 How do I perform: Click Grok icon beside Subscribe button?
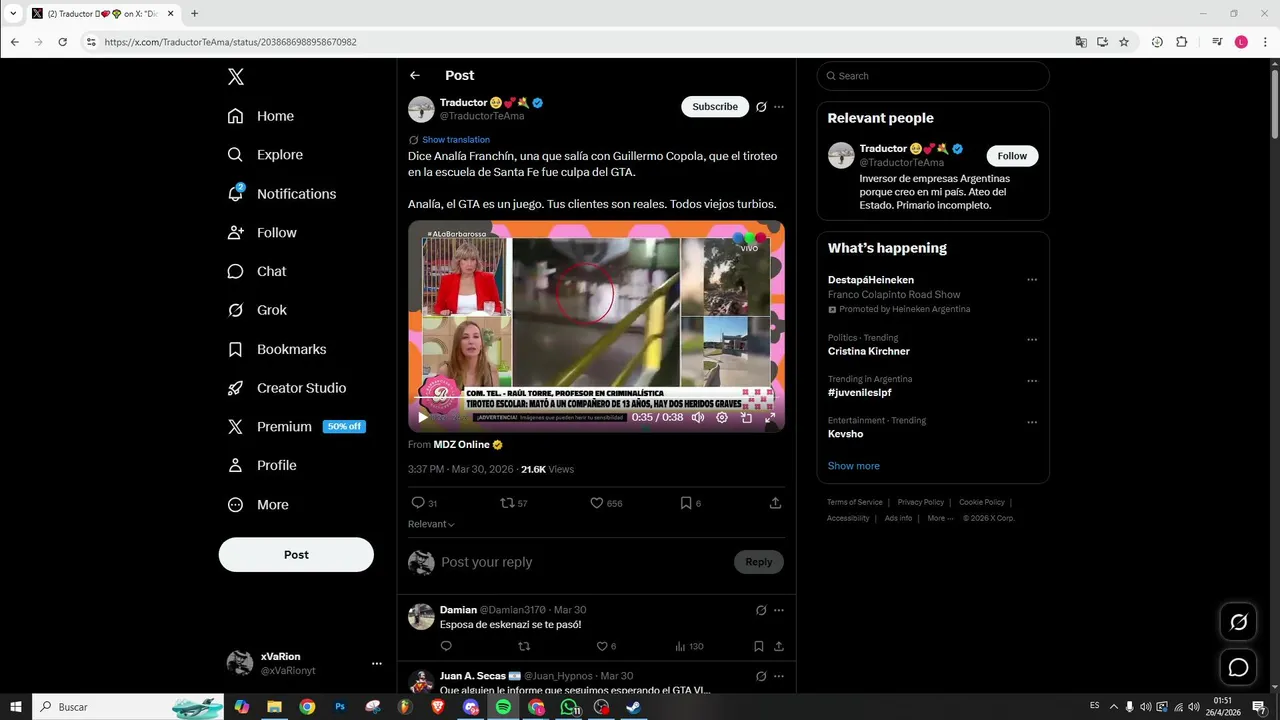[x=761, y=107]
